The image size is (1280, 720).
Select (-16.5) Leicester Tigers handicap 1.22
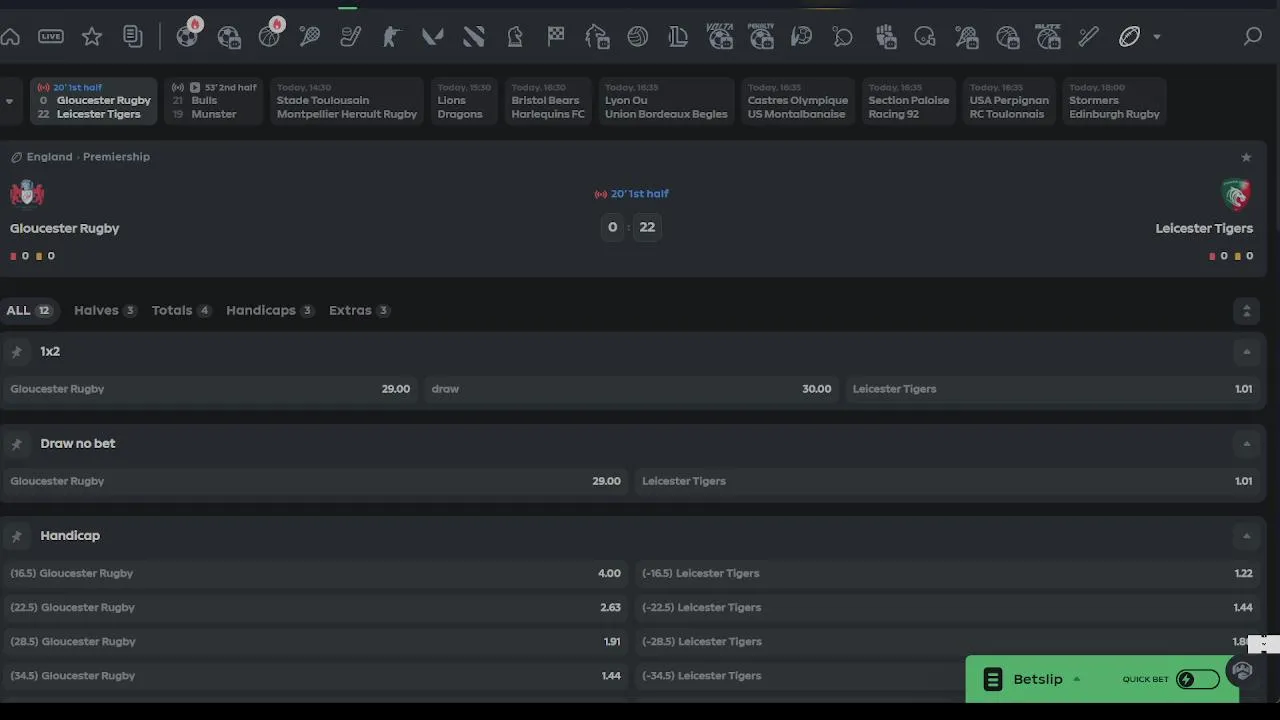point(947,574)
